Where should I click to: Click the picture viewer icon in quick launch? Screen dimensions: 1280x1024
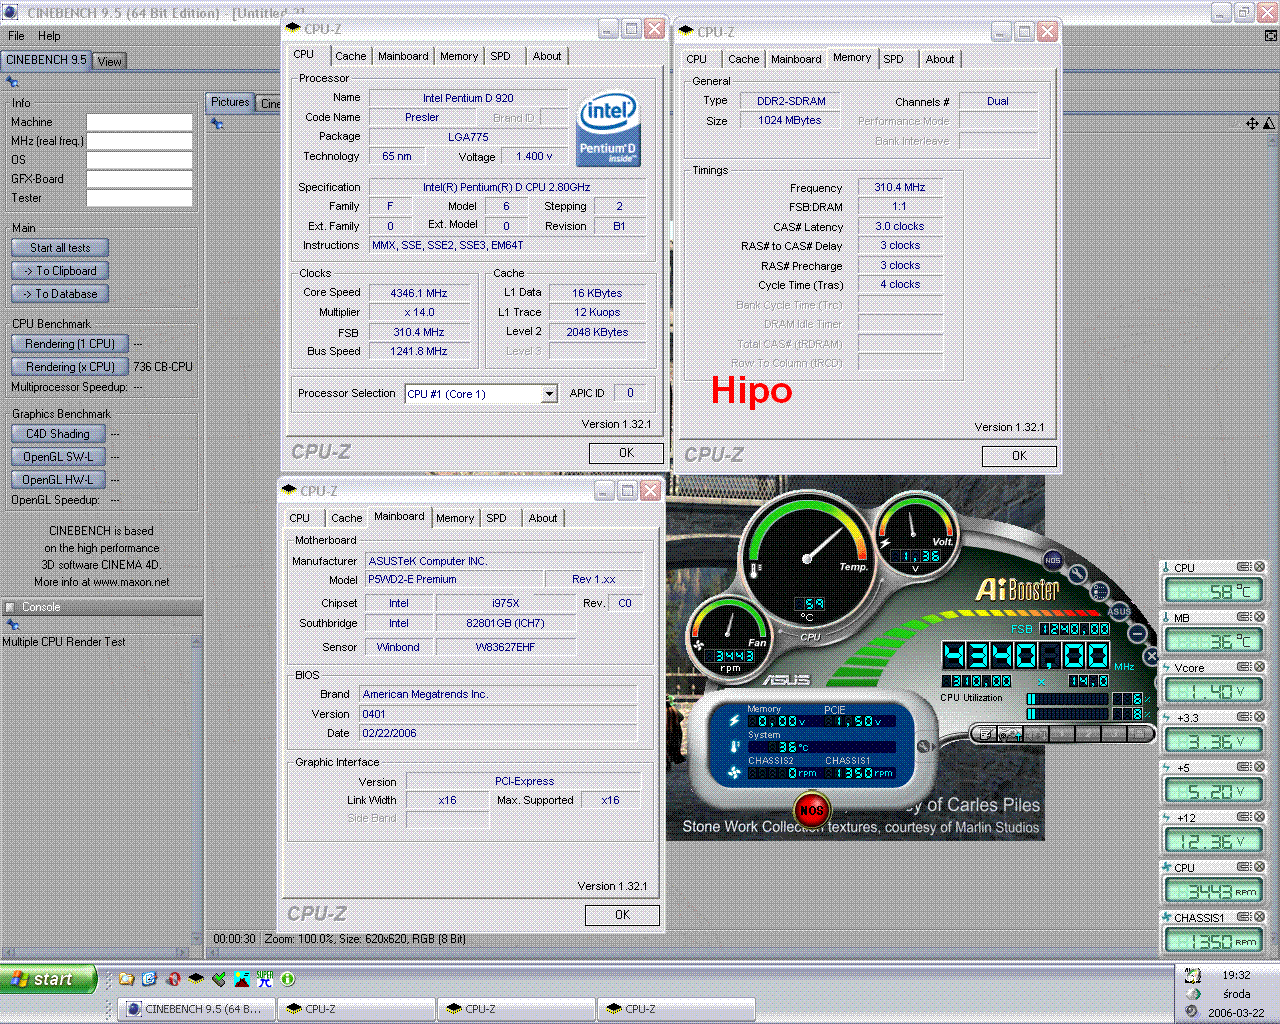(242, 979)
